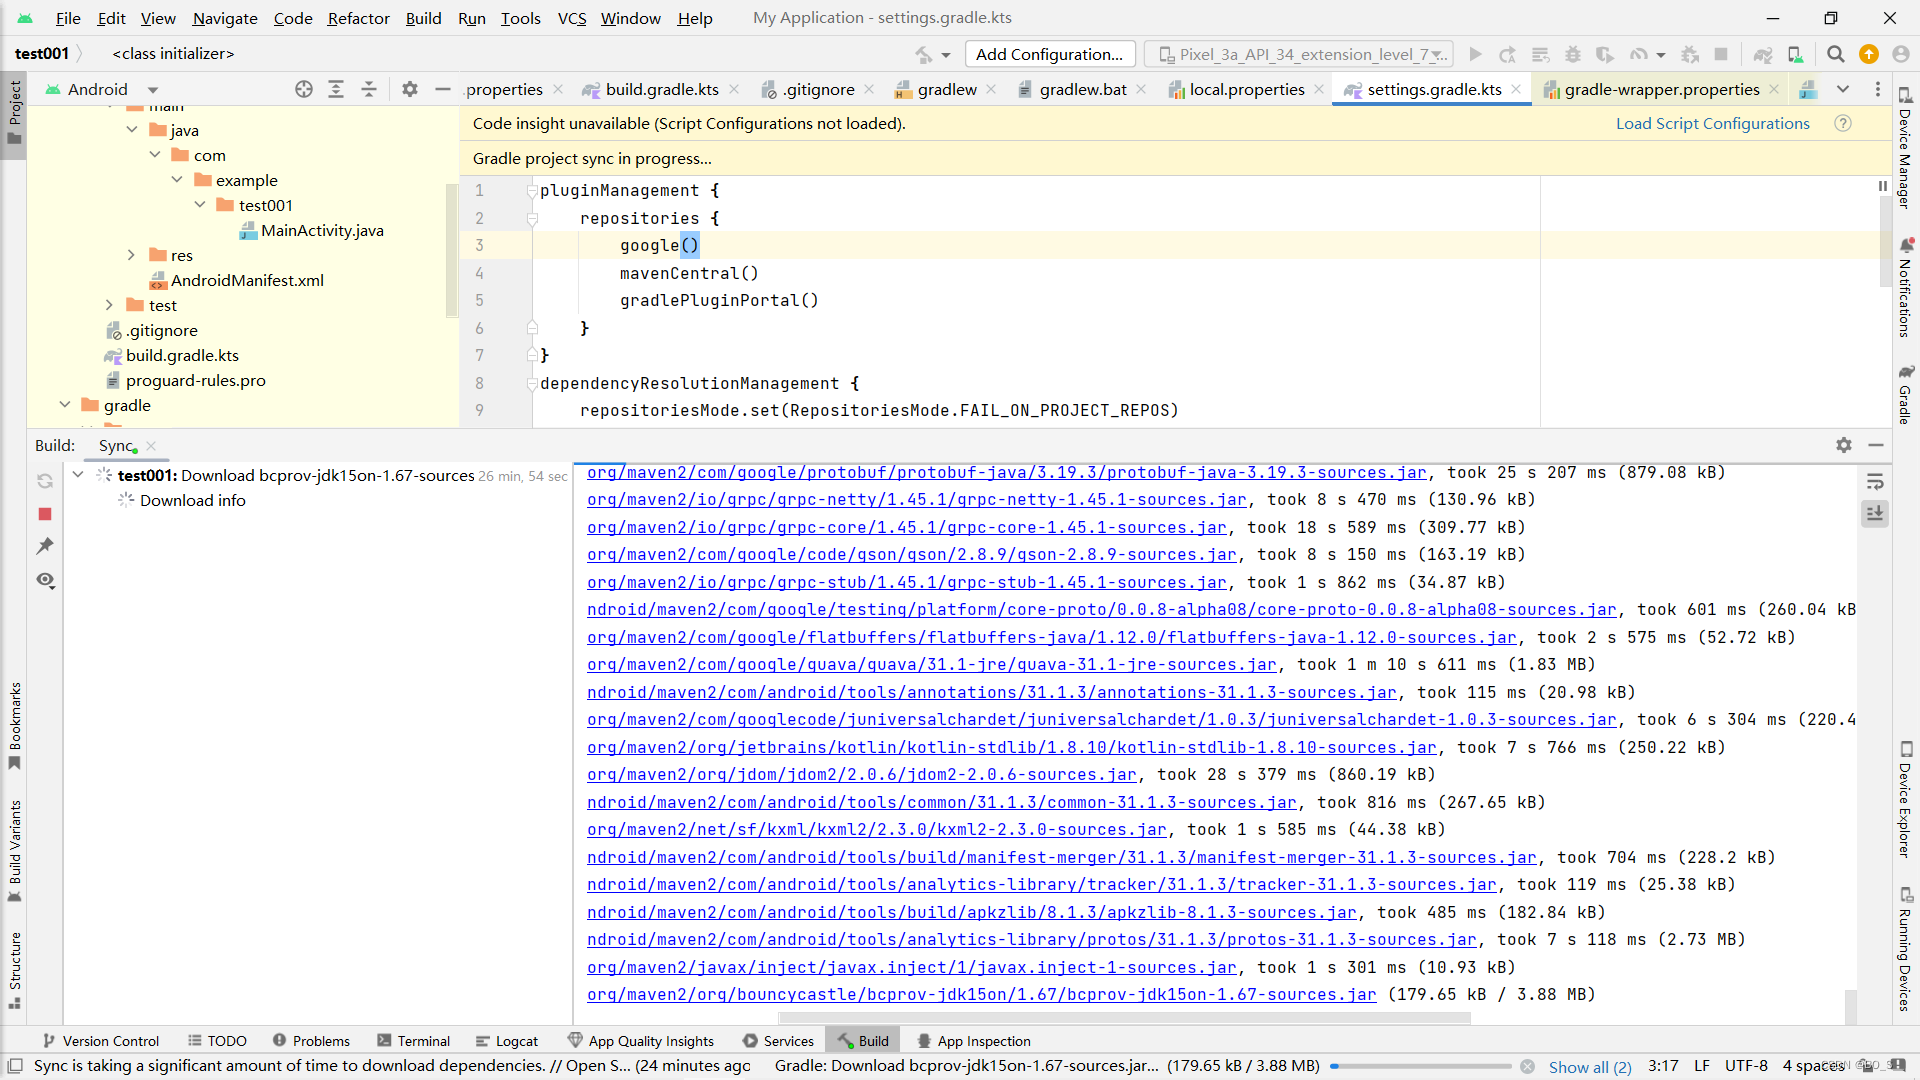
Task: Select opened file locate icon in Project panel
Action: tap(304, 89)
